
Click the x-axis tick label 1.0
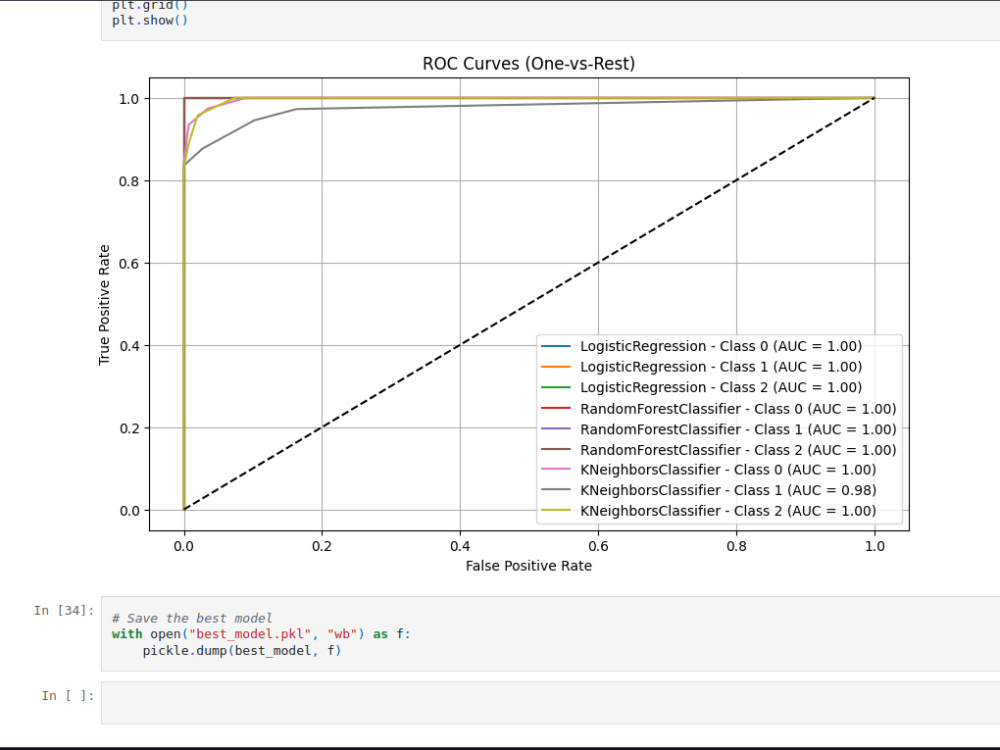[x=875, y=547]
